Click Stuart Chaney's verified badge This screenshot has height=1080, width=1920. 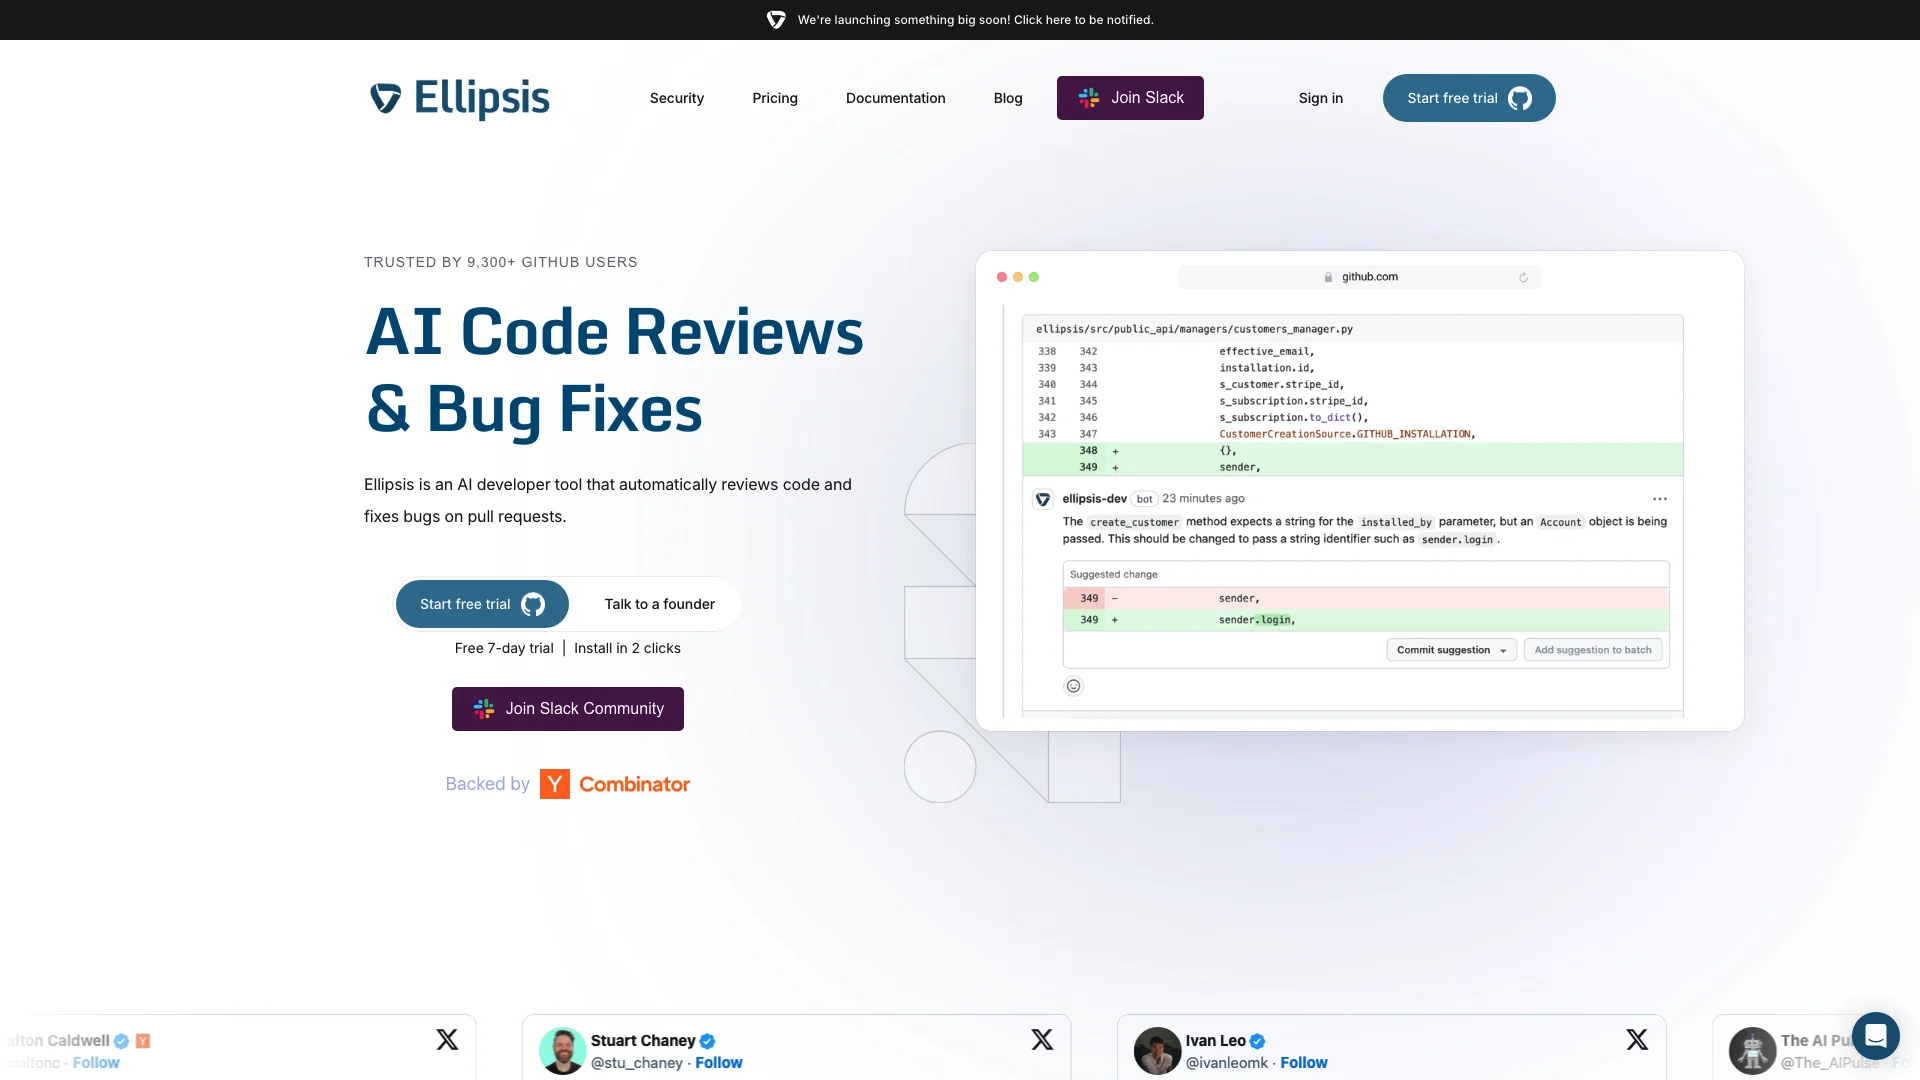coord(707,1041)
